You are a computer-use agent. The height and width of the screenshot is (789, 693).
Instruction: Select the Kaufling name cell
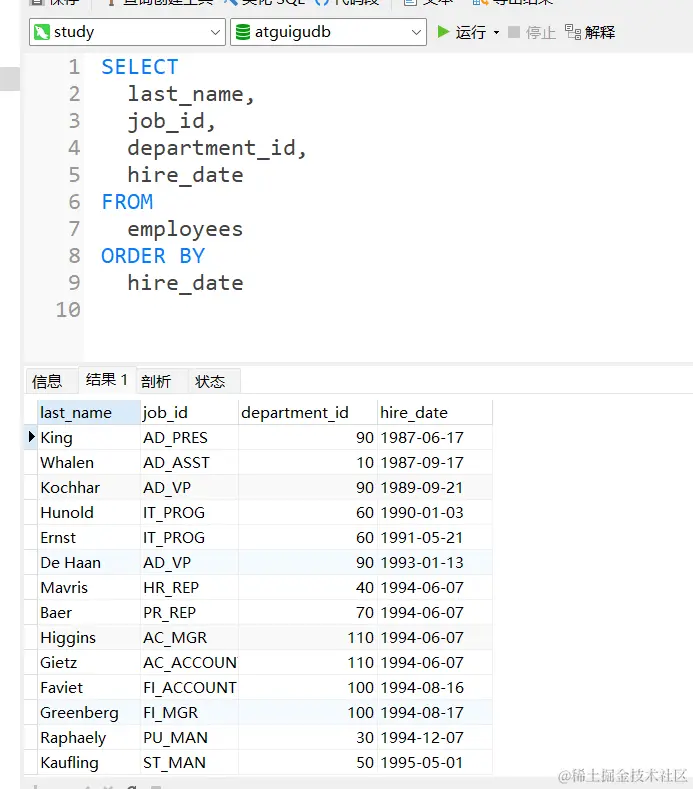point(89,762)
